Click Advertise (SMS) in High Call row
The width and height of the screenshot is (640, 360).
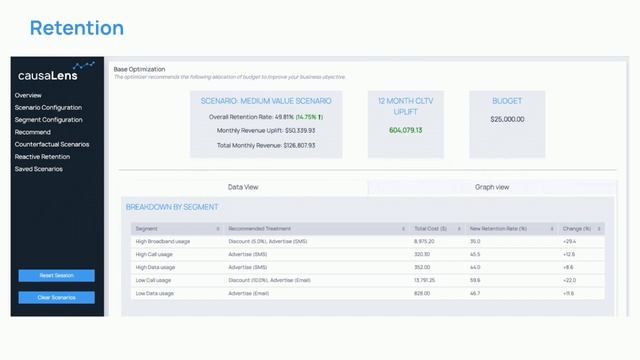247,254
